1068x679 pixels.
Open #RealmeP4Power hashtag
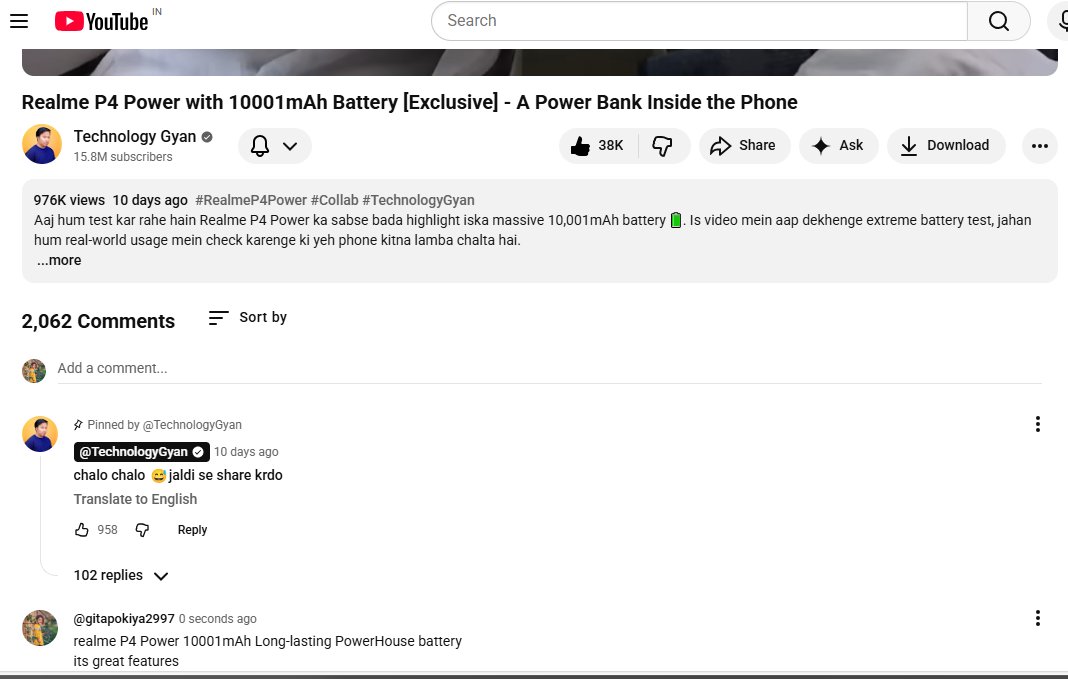(251, 200)
